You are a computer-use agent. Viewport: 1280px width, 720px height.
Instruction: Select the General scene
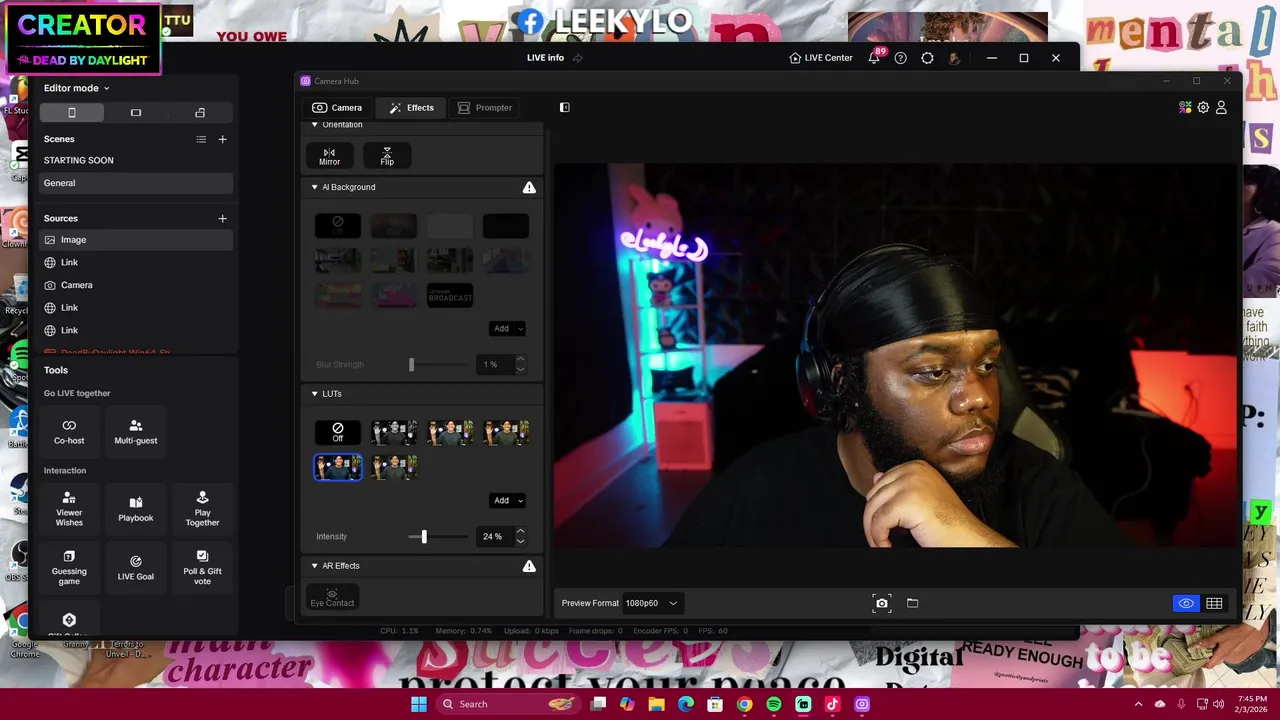click(137, 183)
